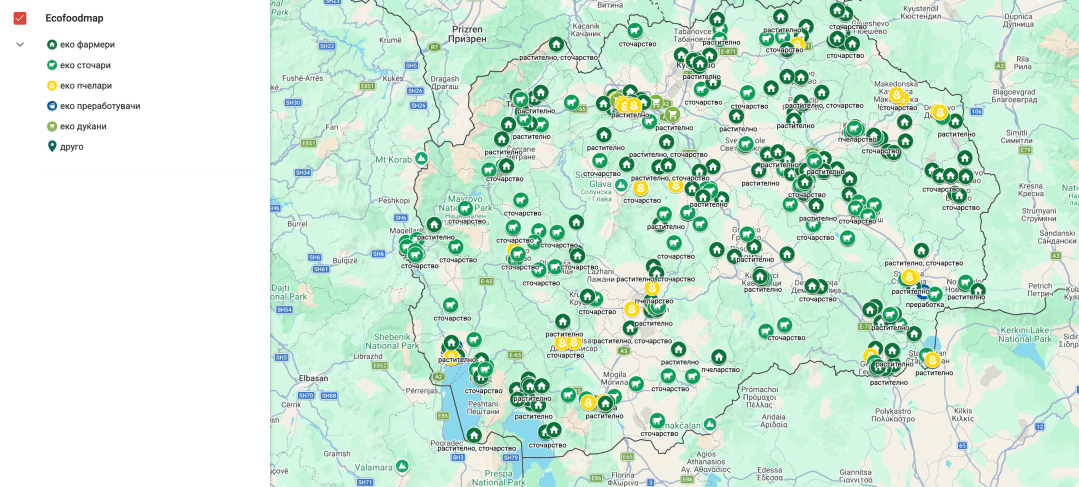Select the друго pin icon in legend
Screen dimensions: 1079x487
click(x=52, y=147)
